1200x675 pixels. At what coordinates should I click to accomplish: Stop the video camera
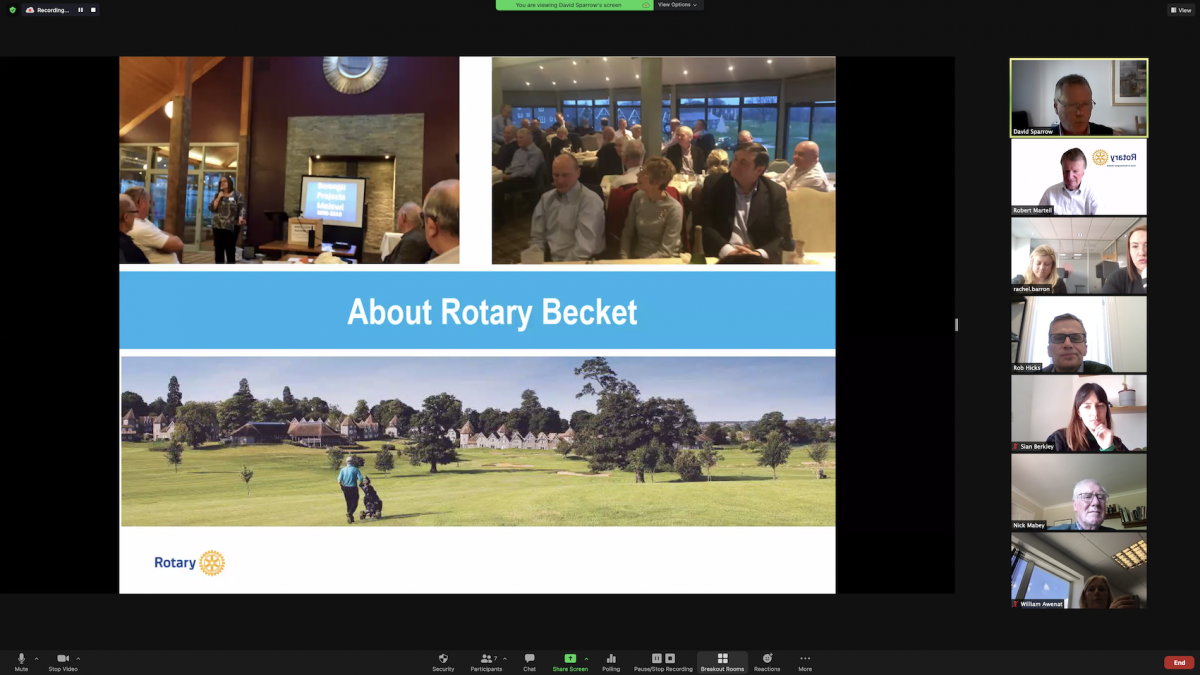(x=63, y=662)
